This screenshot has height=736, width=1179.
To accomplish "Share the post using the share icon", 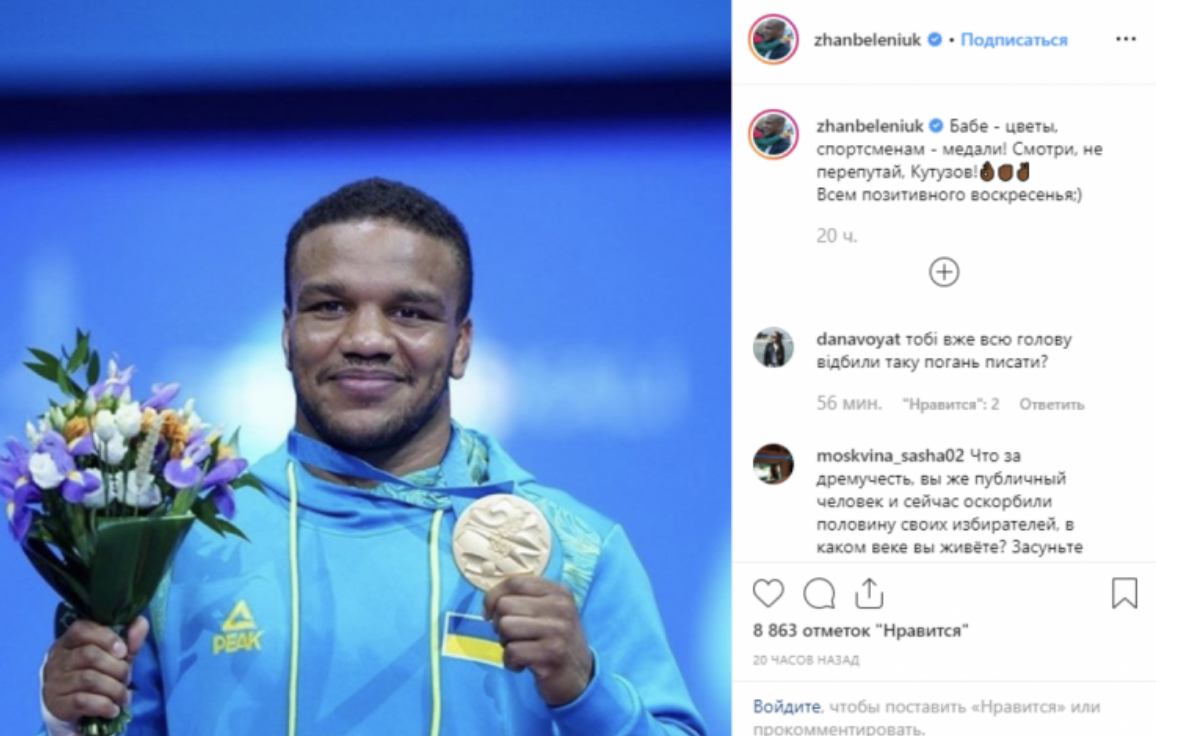I will (868, 592).
